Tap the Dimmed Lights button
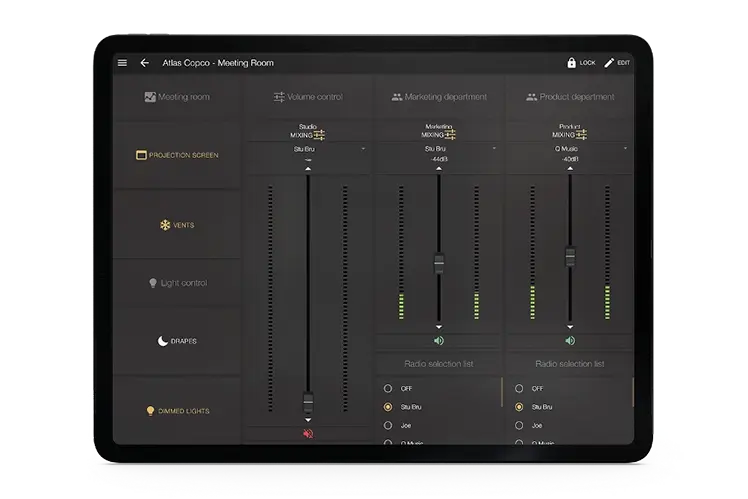The width and height of the screenshot is (748, 499). tap(177, 411)
